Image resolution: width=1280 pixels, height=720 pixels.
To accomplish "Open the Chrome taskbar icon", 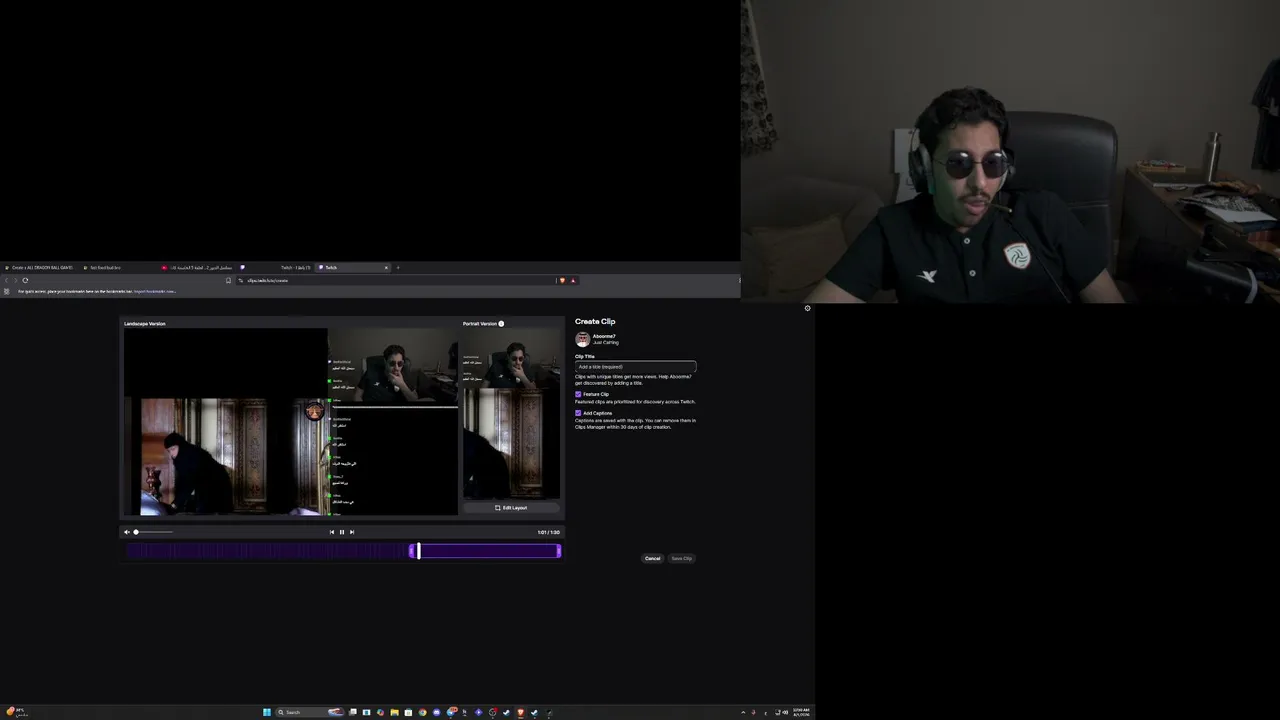I will [x=422, y=712].
